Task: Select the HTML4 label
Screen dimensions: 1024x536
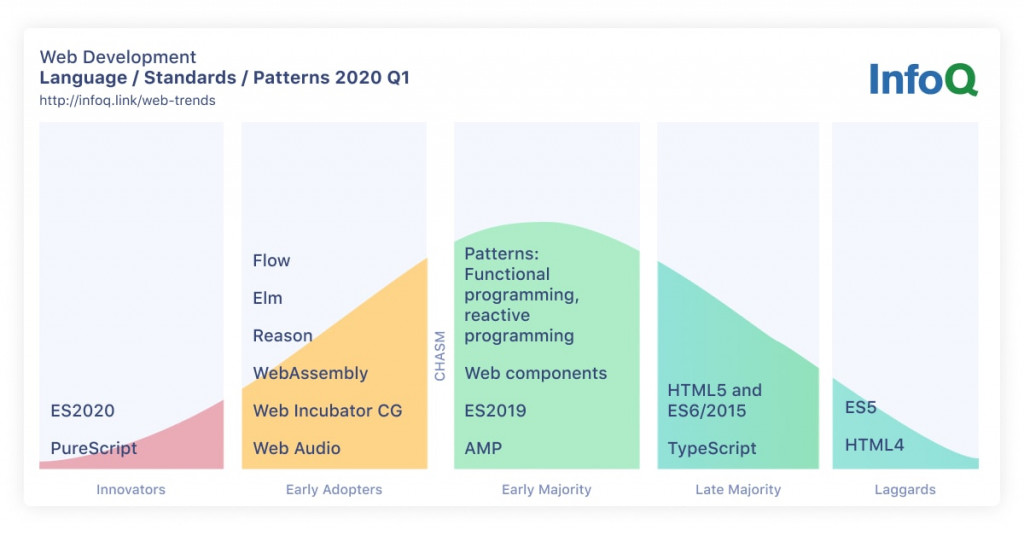Action: 874,445
